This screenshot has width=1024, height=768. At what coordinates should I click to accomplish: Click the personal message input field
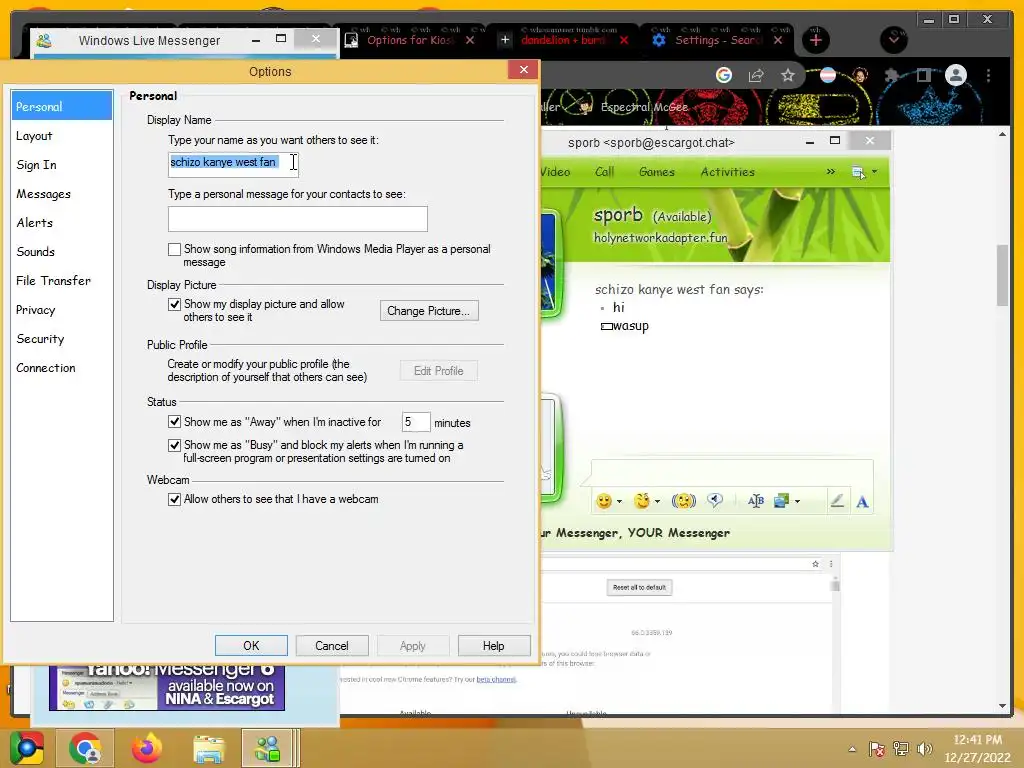[x=298, y=219]
